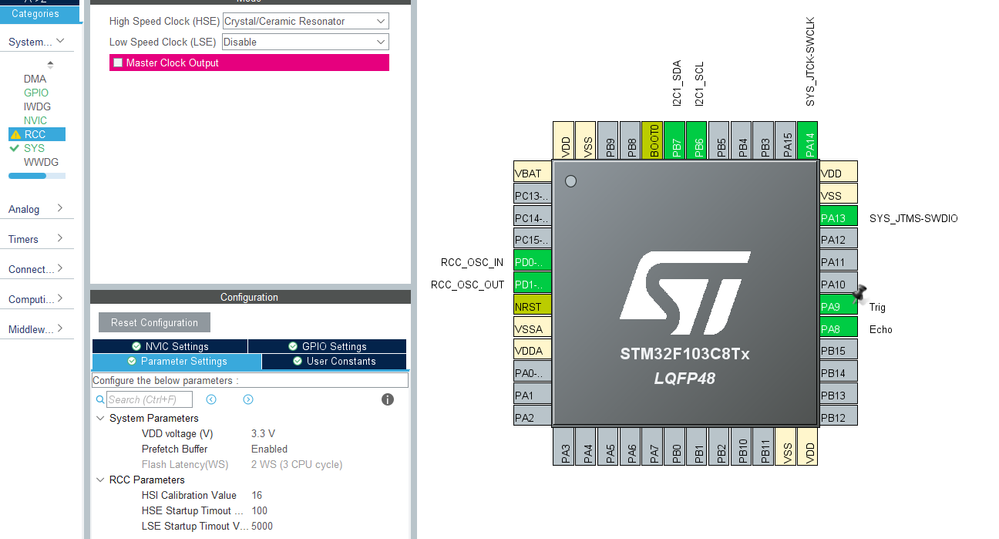Image resolution: width=999 pixels, height=539 pixels.
Task: Click the horizontal scrollbar under WWDG
Action: [37, 176]
